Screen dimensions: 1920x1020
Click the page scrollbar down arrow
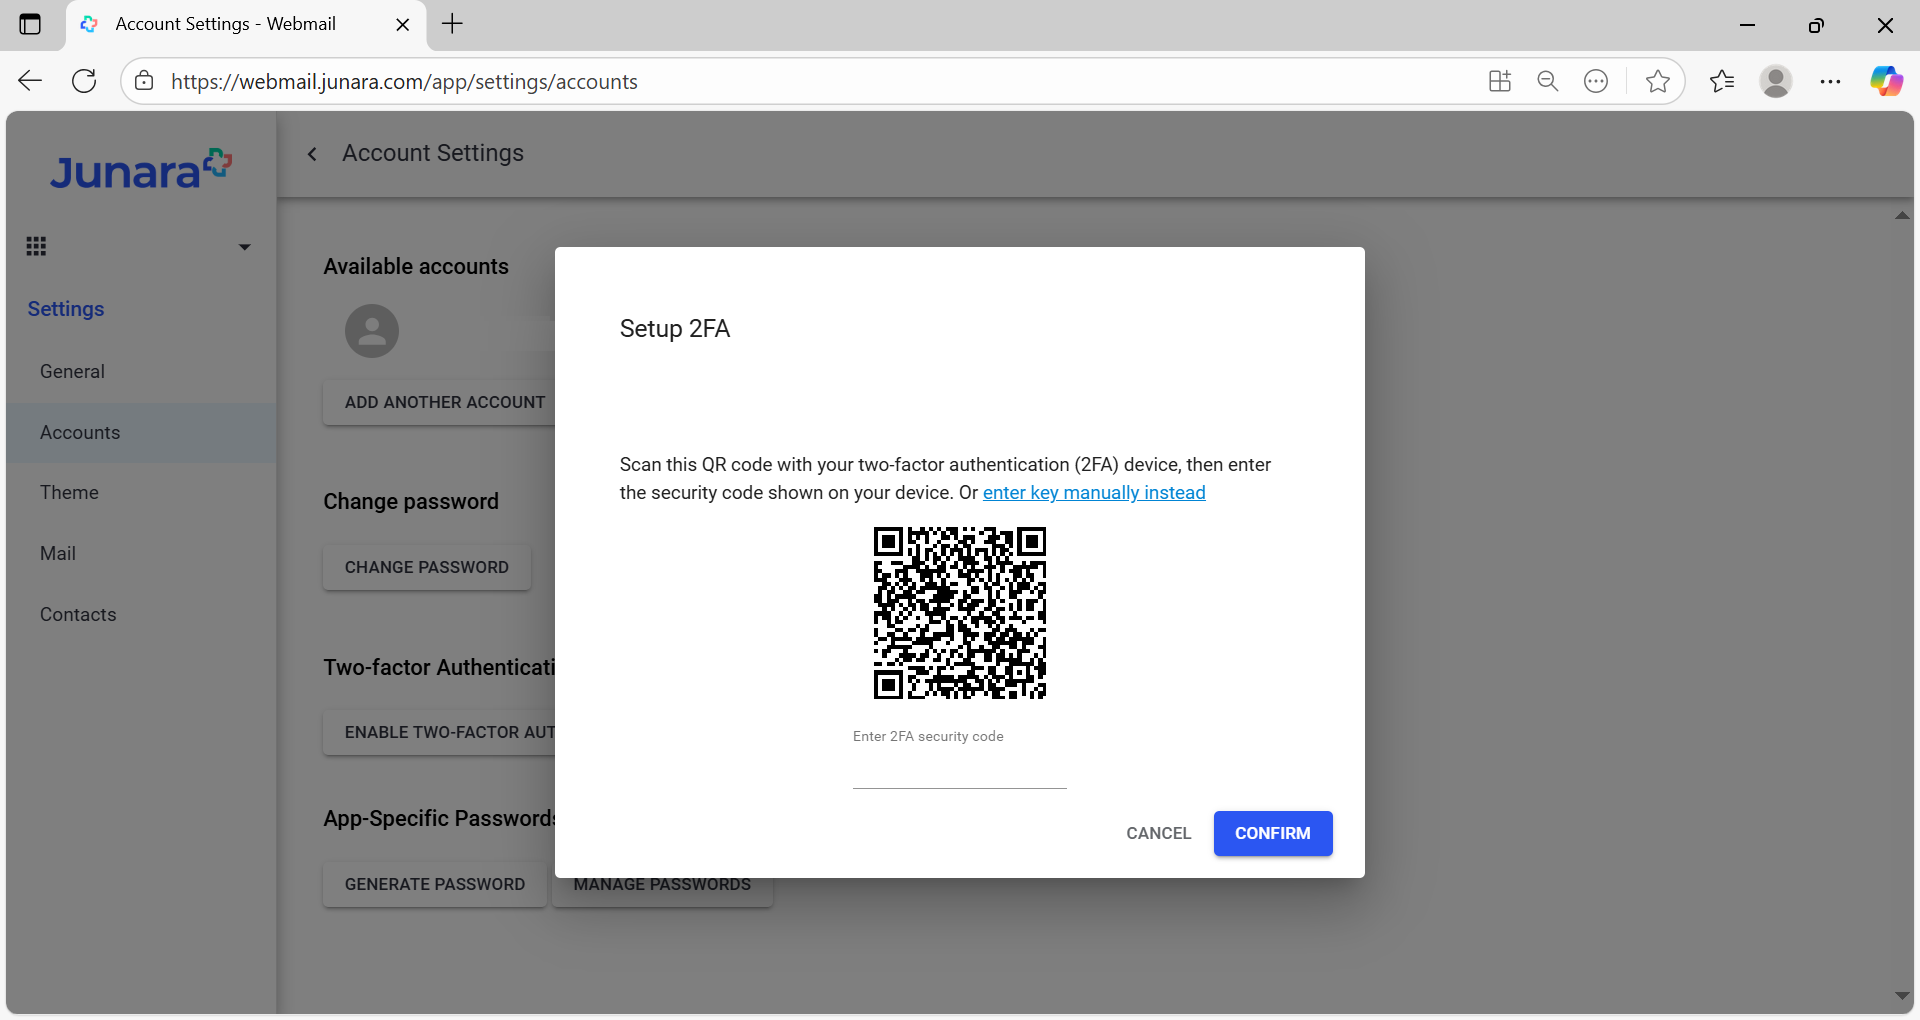(1902, 995)
